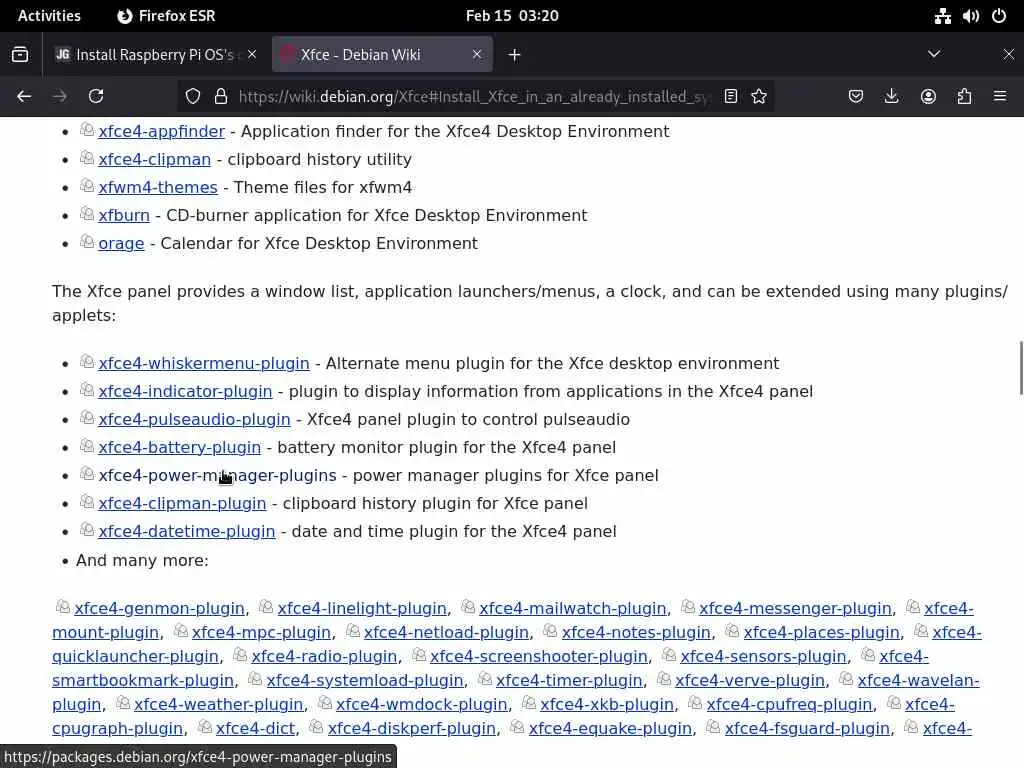Image resolution: width=1024 pixels, height=768 pixels.
Task: Open the power menu icon
Action: tap(999, 16)
